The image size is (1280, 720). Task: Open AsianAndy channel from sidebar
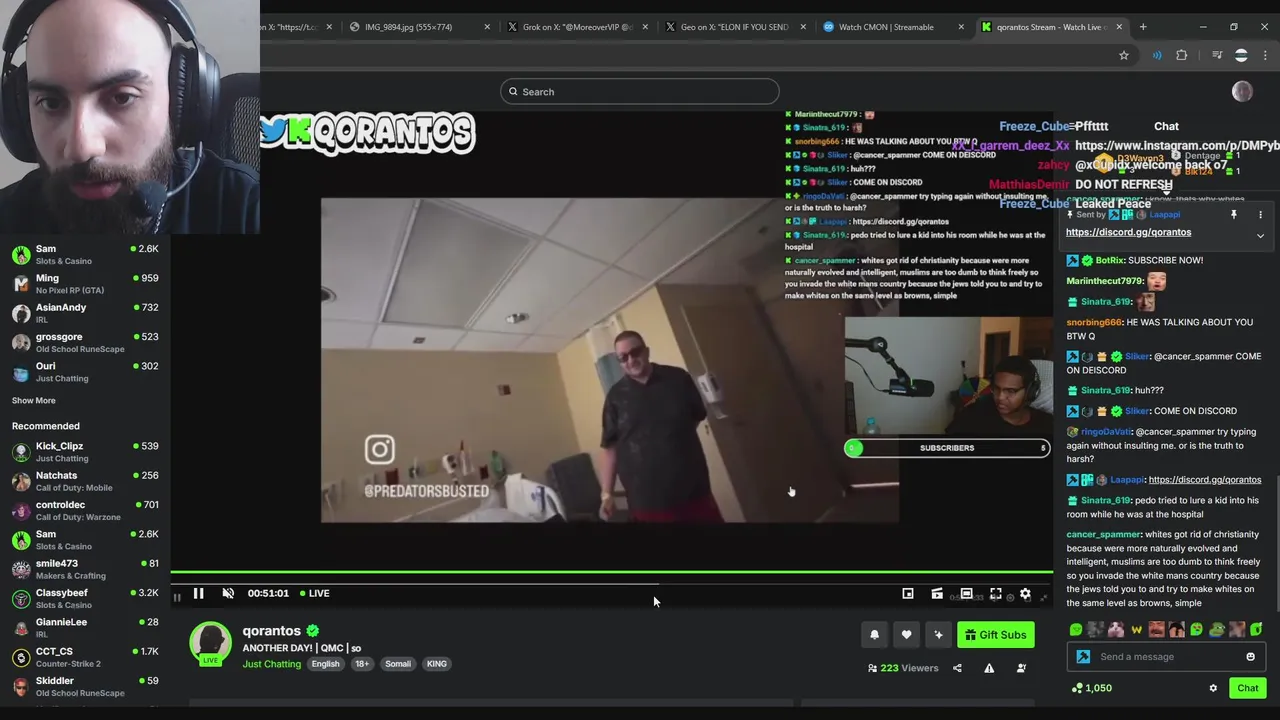[x=85, y=313]
